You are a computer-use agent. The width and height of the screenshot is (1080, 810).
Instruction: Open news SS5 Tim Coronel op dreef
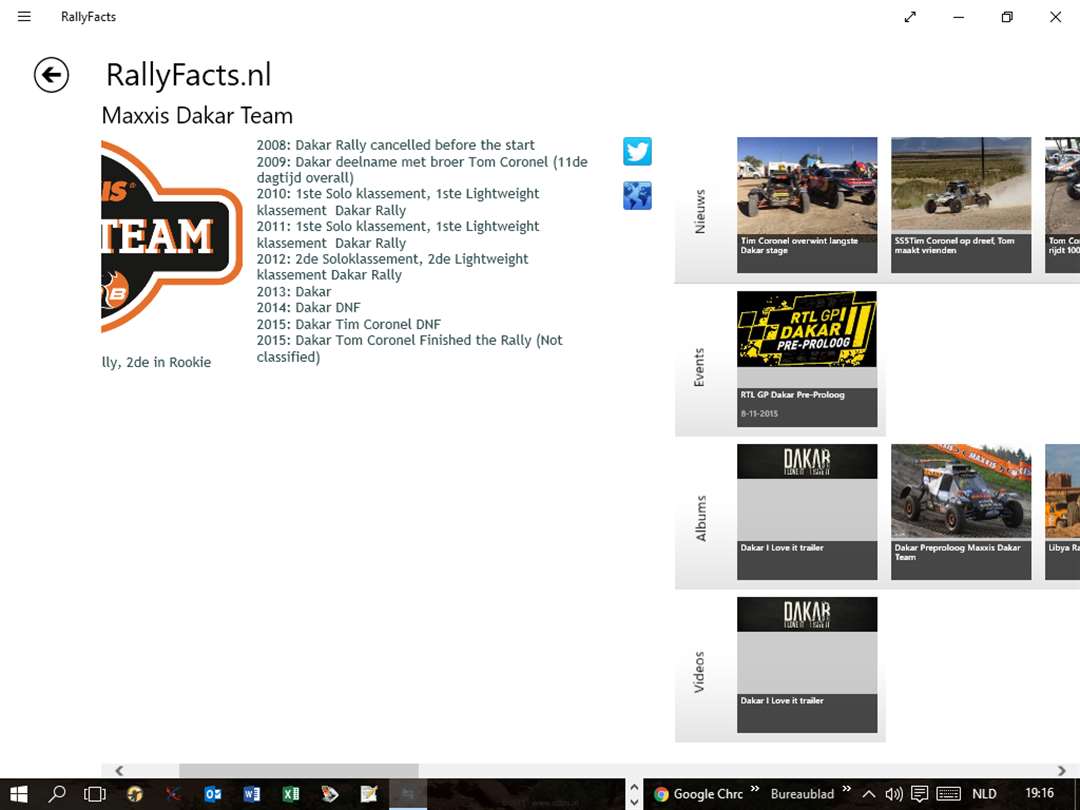(961, 205)
